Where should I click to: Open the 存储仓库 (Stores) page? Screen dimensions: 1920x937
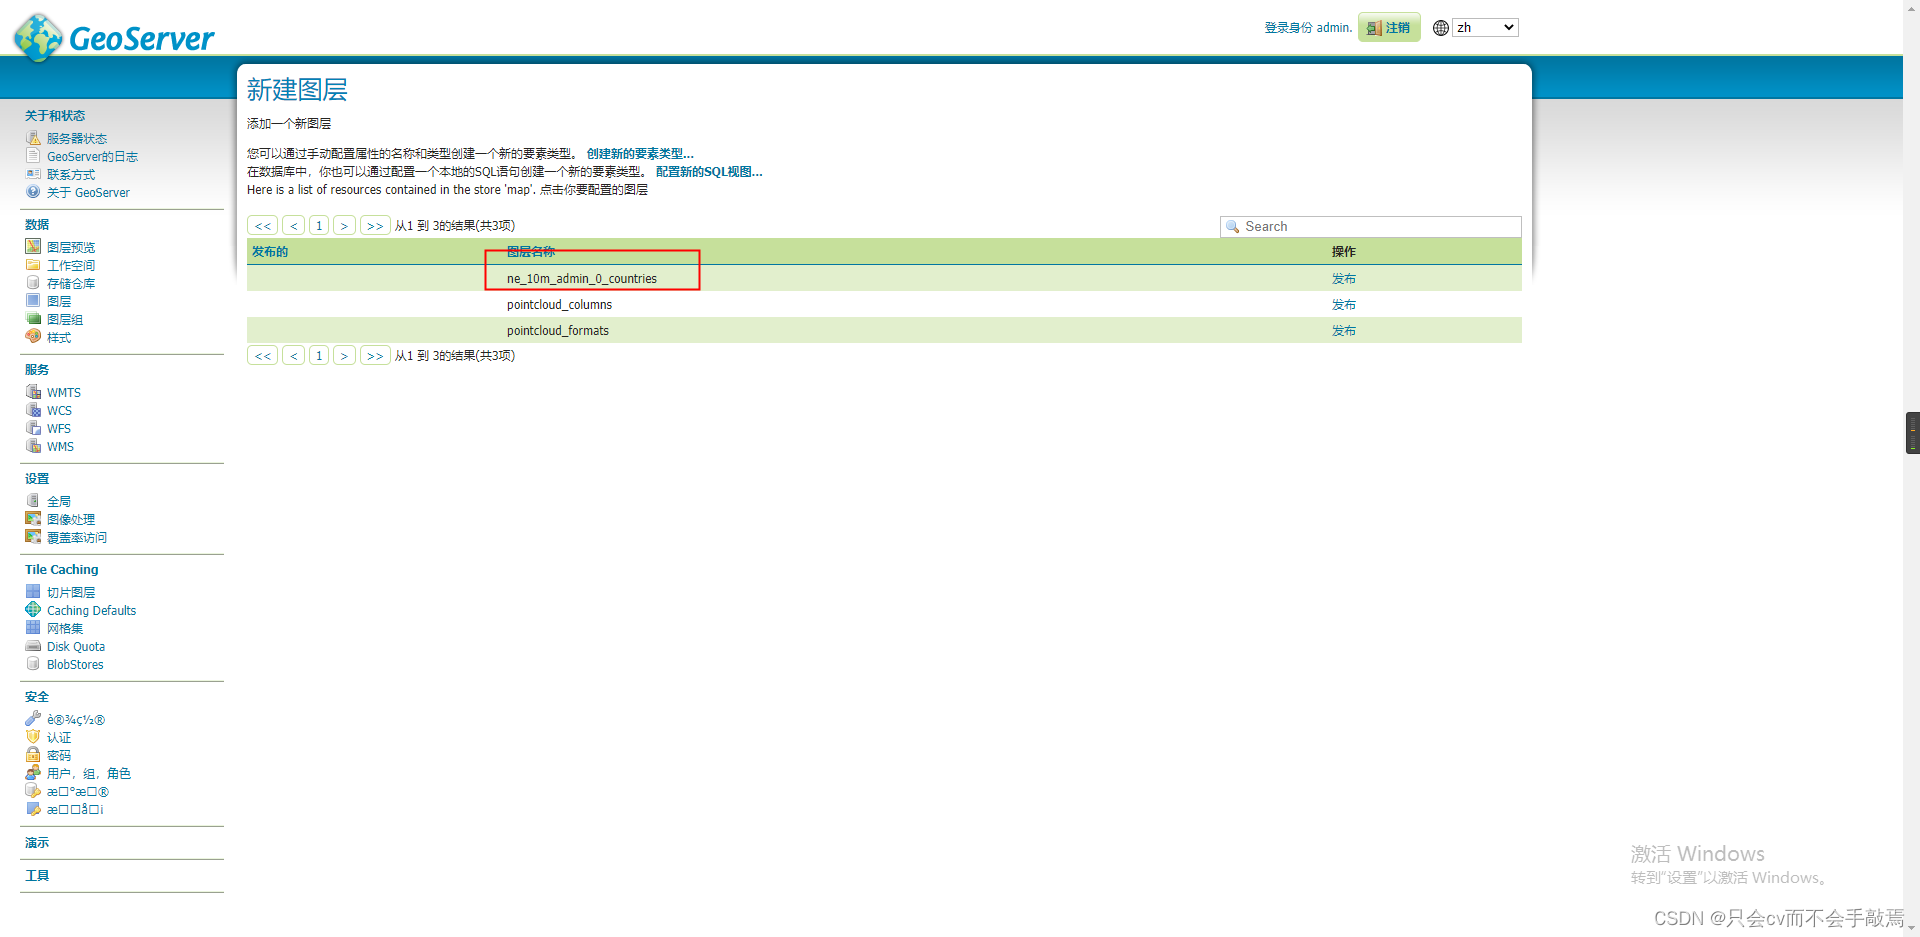pos(70,283)
